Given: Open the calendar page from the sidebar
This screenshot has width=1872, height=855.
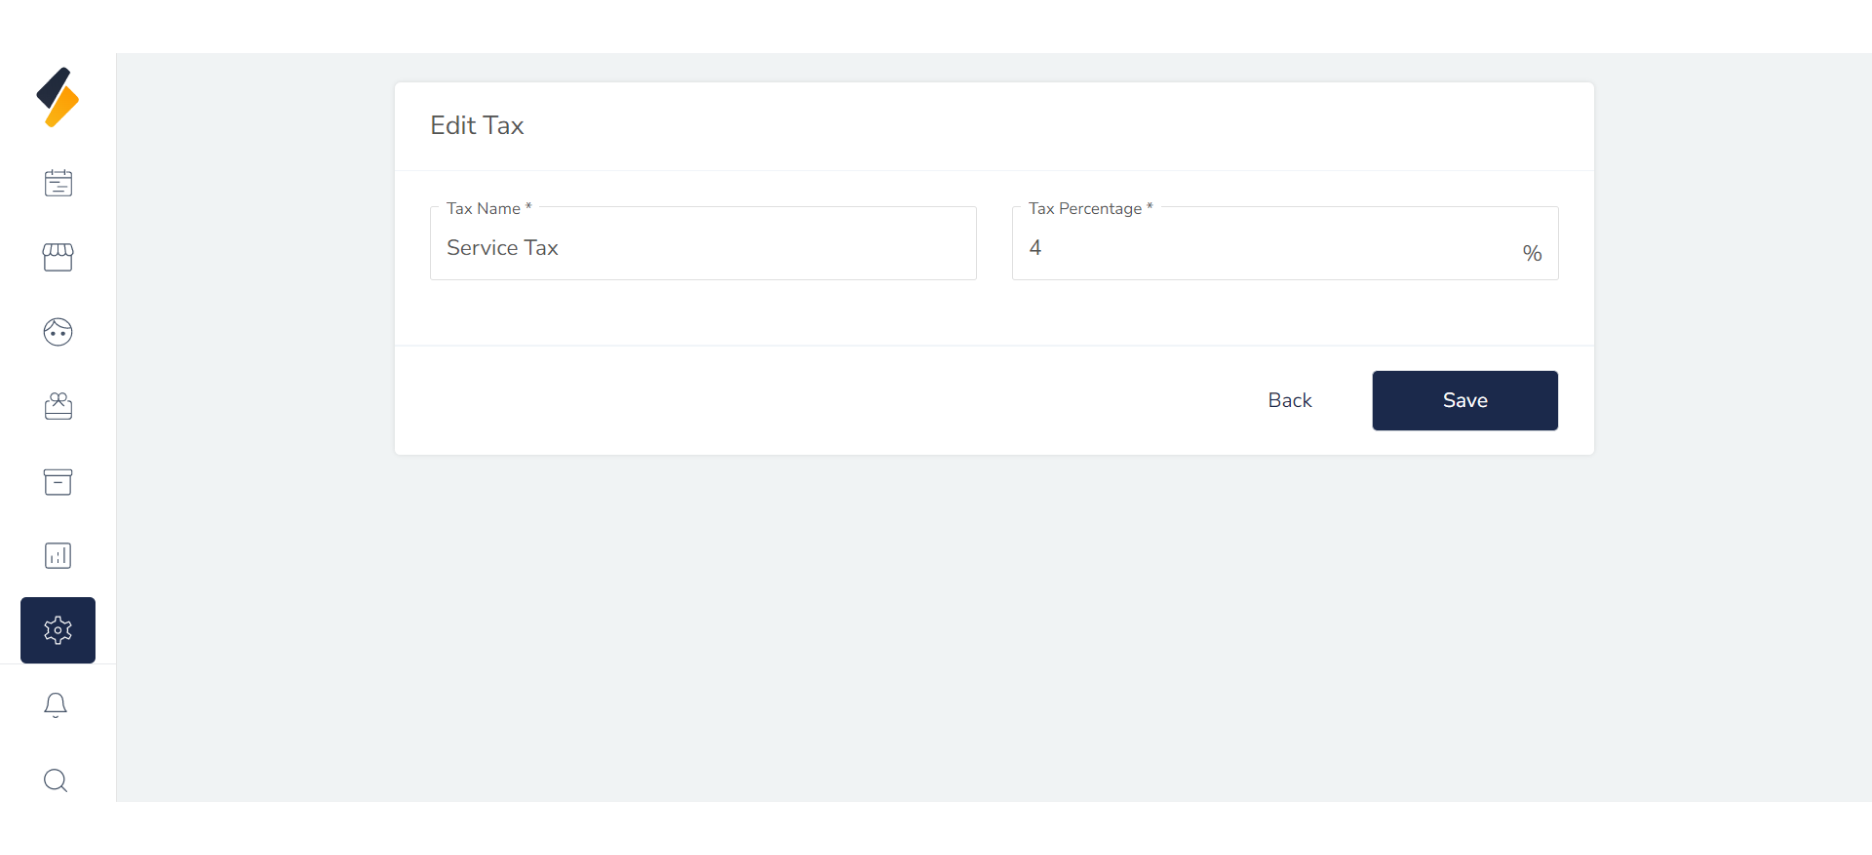Looking at the screenshot, I should tap(58, 183).
